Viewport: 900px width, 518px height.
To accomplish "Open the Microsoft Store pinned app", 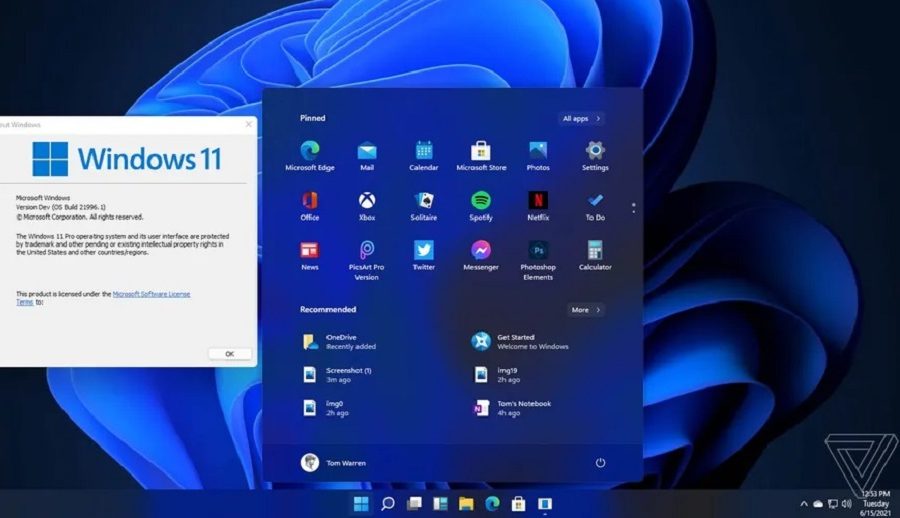I will click(481, 151).
